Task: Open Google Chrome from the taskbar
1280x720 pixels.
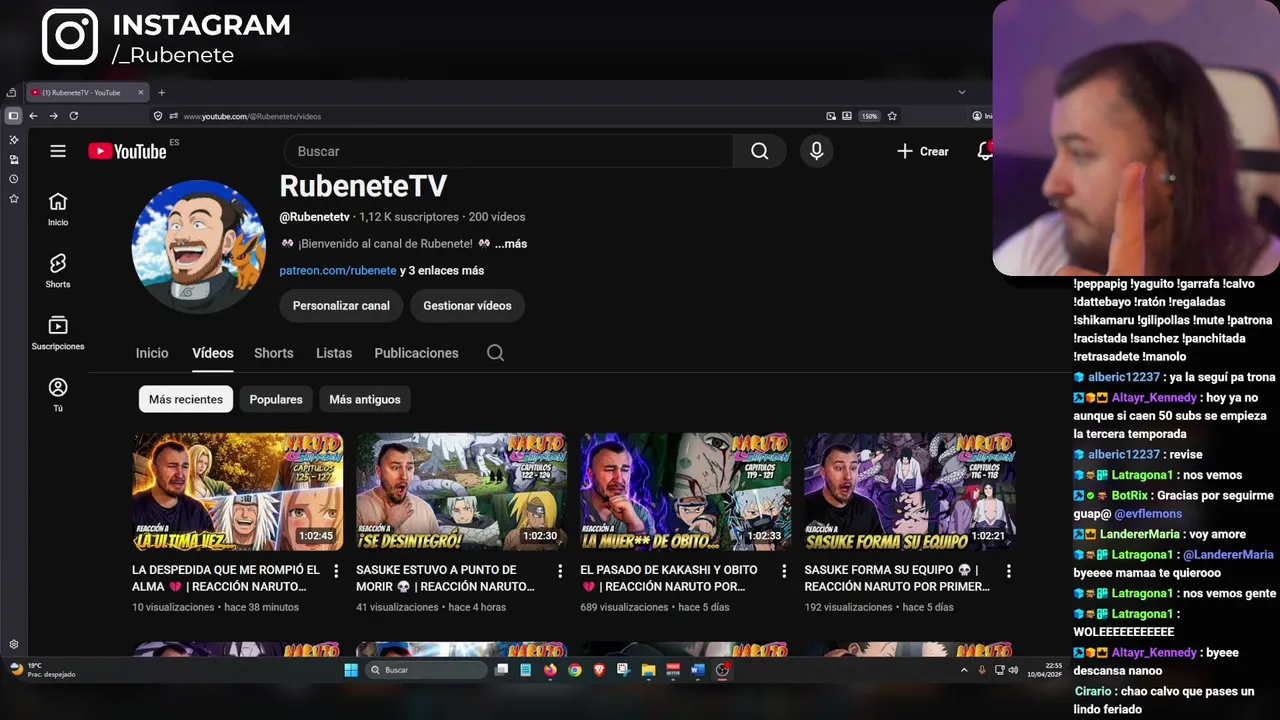Action: coord(575,670)
